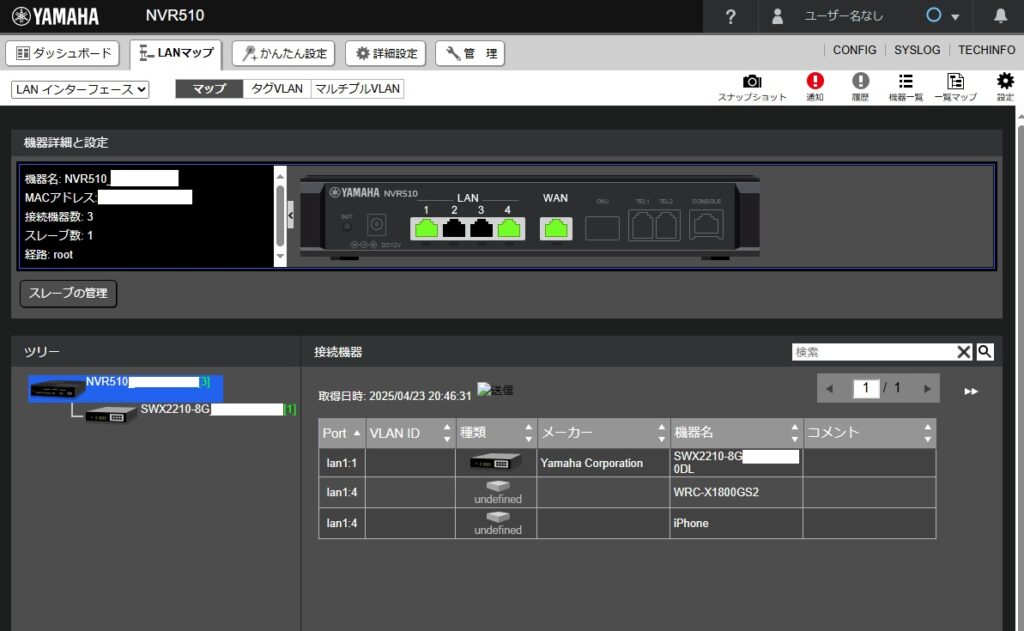
Task: Click switch icon in lan1:1 row
Action: click(x=496, y=462)
